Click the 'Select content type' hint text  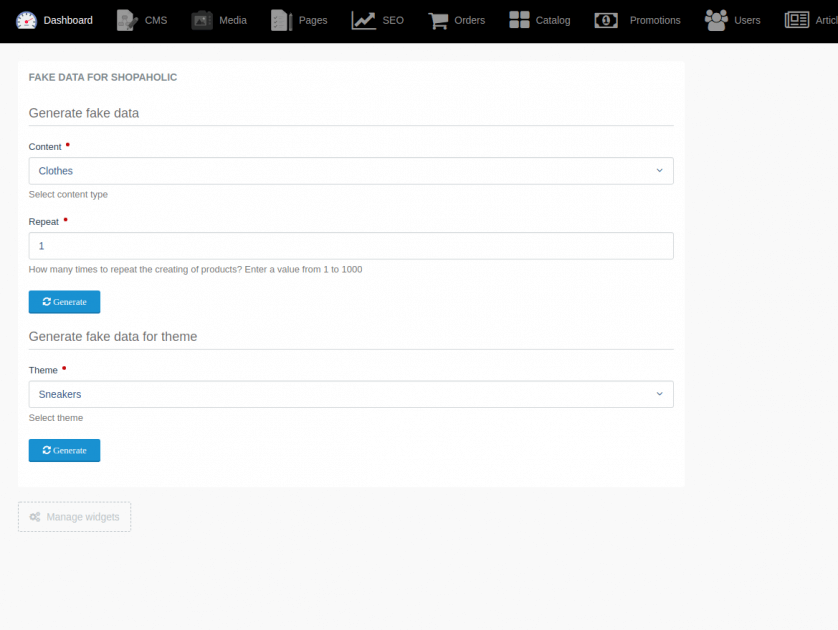point(68,195)
